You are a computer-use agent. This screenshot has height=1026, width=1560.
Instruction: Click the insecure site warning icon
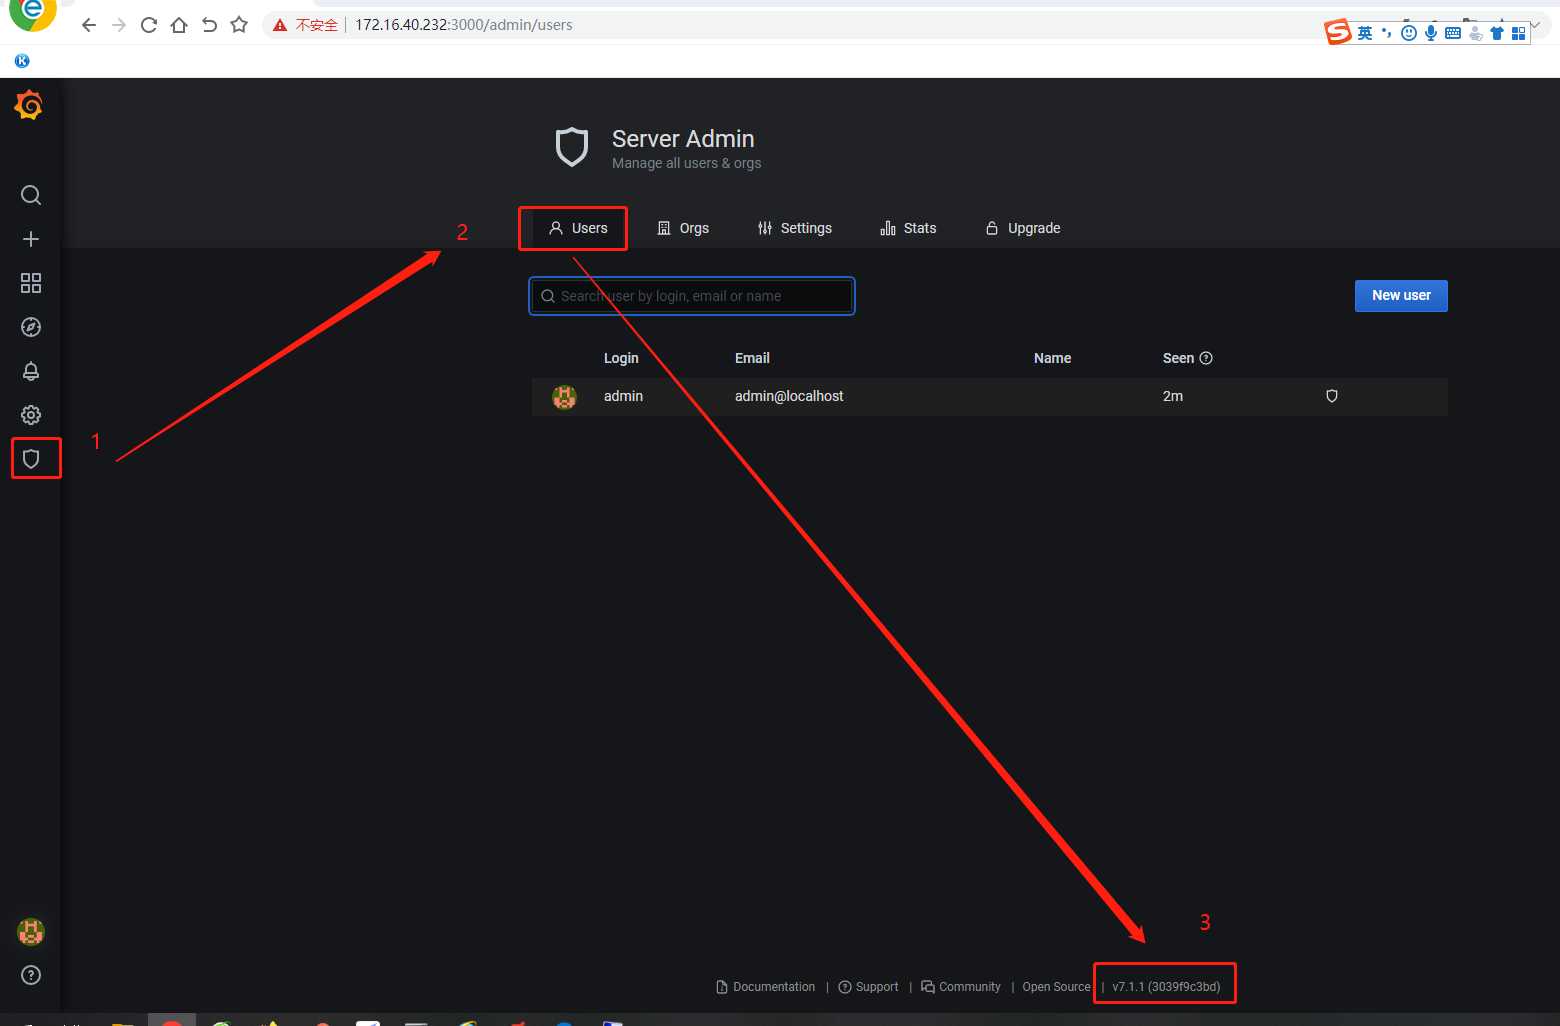pyautogui.click(x=280, y=25)
